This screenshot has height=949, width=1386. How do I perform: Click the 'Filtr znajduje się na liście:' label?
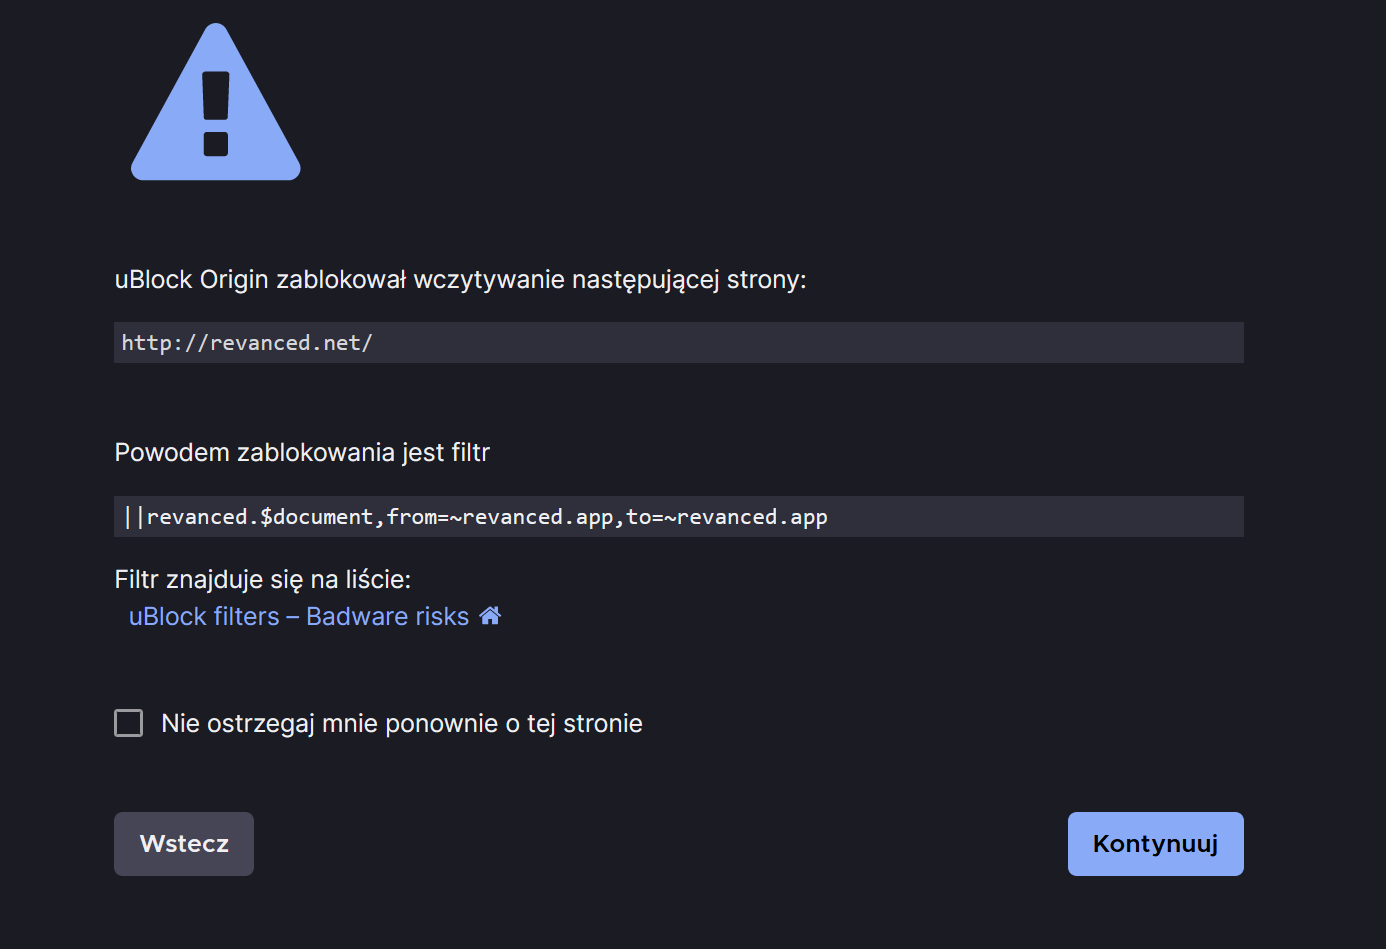(263, 580)
